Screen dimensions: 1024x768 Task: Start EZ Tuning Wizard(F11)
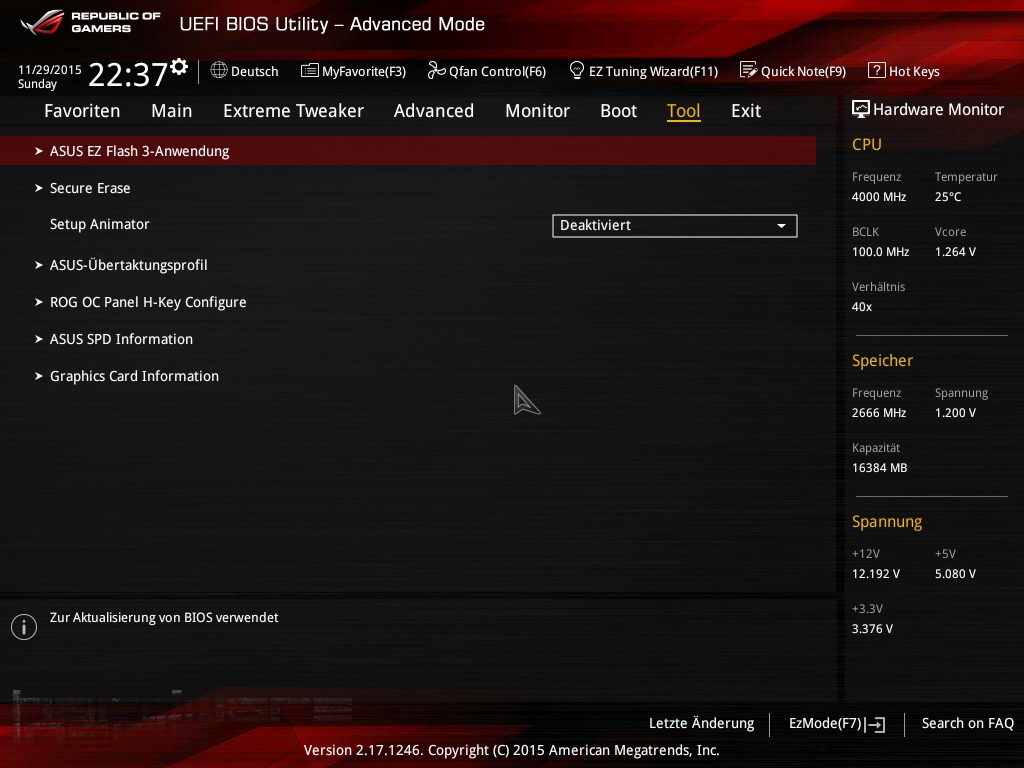tap(644, 71)
